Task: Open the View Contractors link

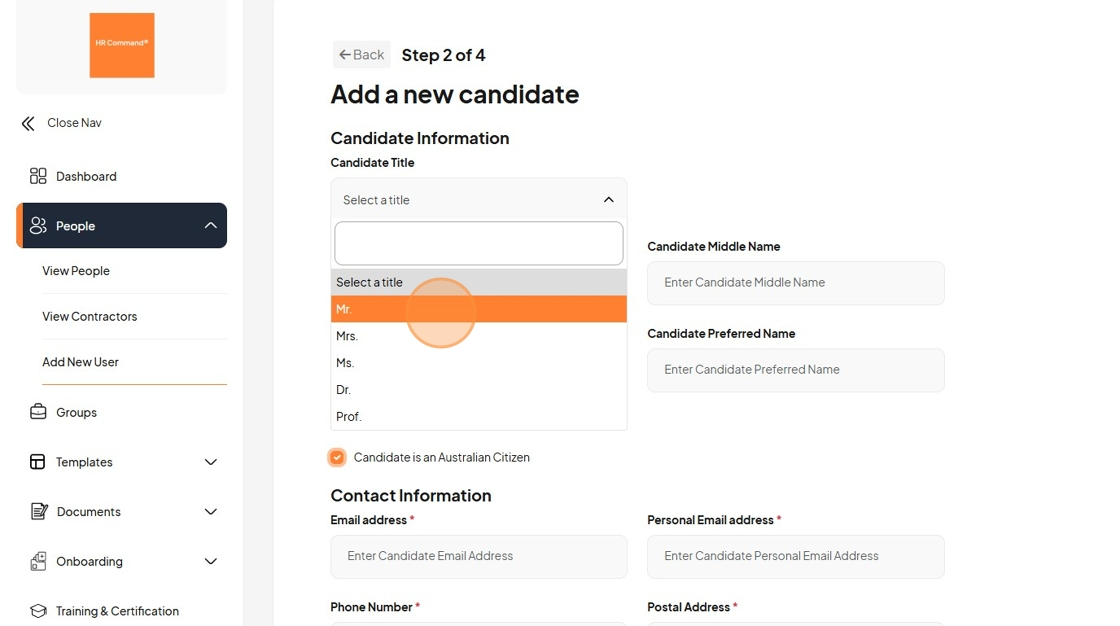Action: pyautogui.click(x=89, y=316)
